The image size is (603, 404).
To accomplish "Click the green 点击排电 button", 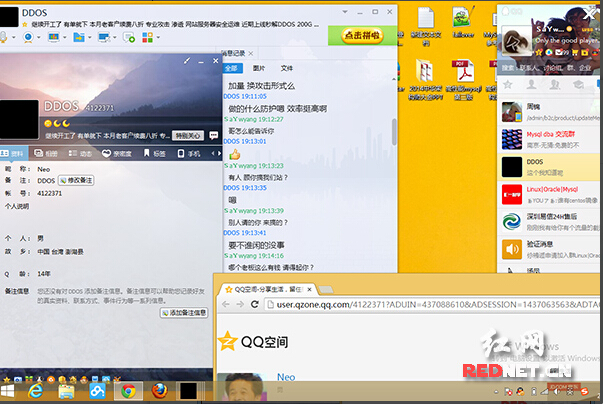I will click(x=362, y=34).
